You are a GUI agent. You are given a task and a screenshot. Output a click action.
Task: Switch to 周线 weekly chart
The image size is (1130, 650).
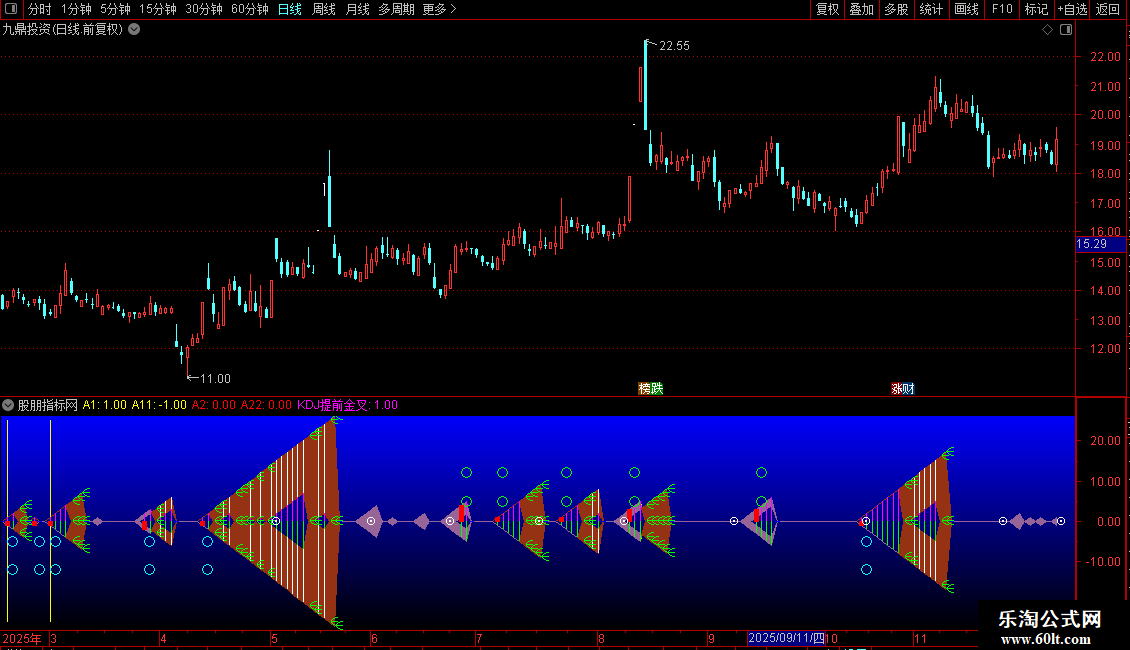pos(324,9)
